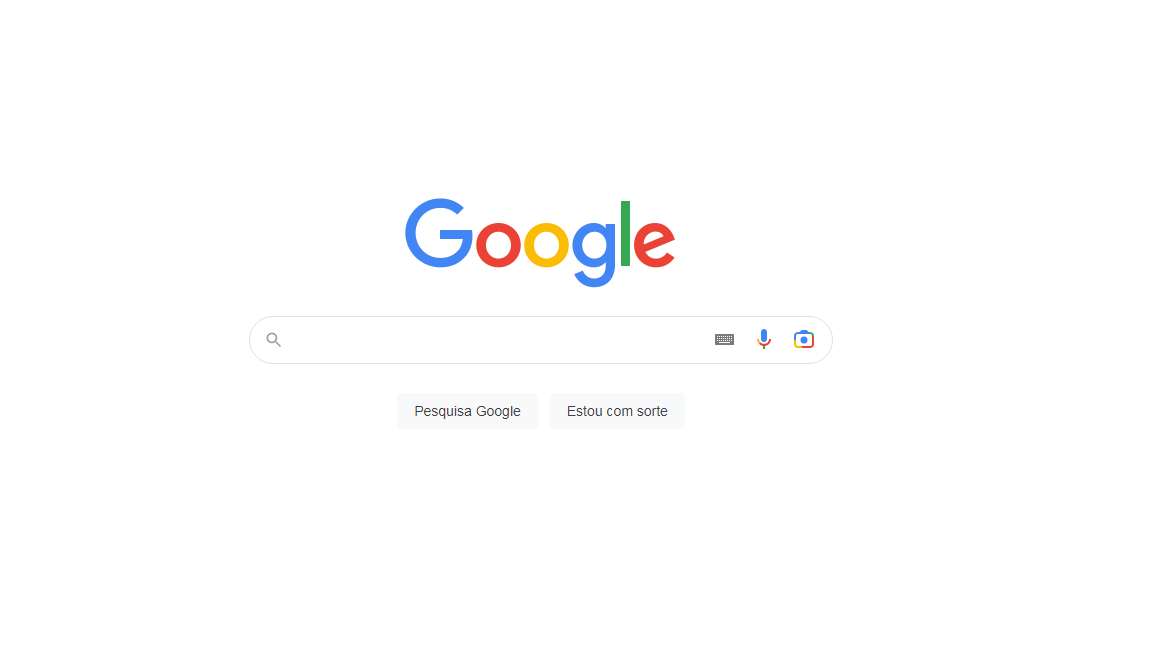Click the Google logo

pyautogui.click(x=540, y=242)
